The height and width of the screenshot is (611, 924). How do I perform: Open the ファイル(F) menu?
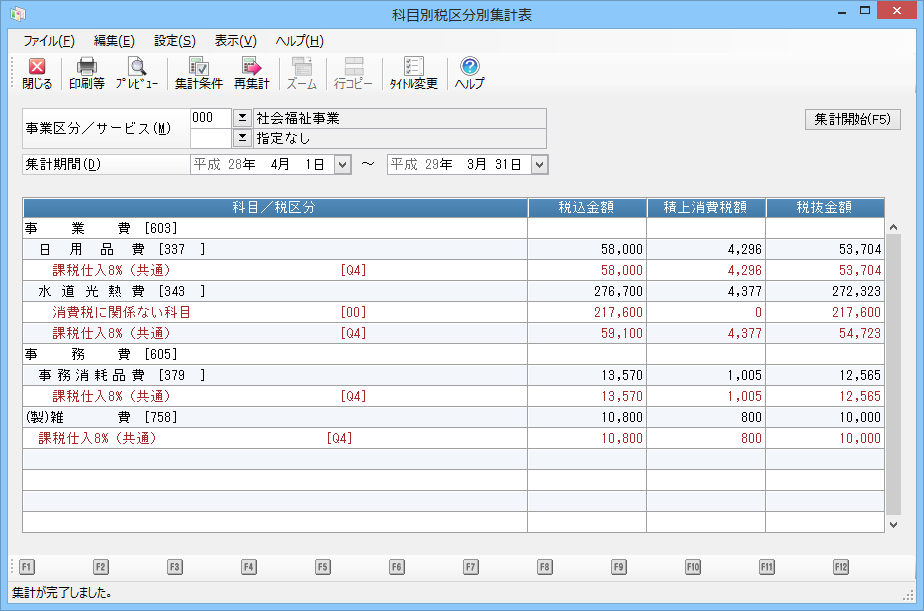(x=48, y=41)
